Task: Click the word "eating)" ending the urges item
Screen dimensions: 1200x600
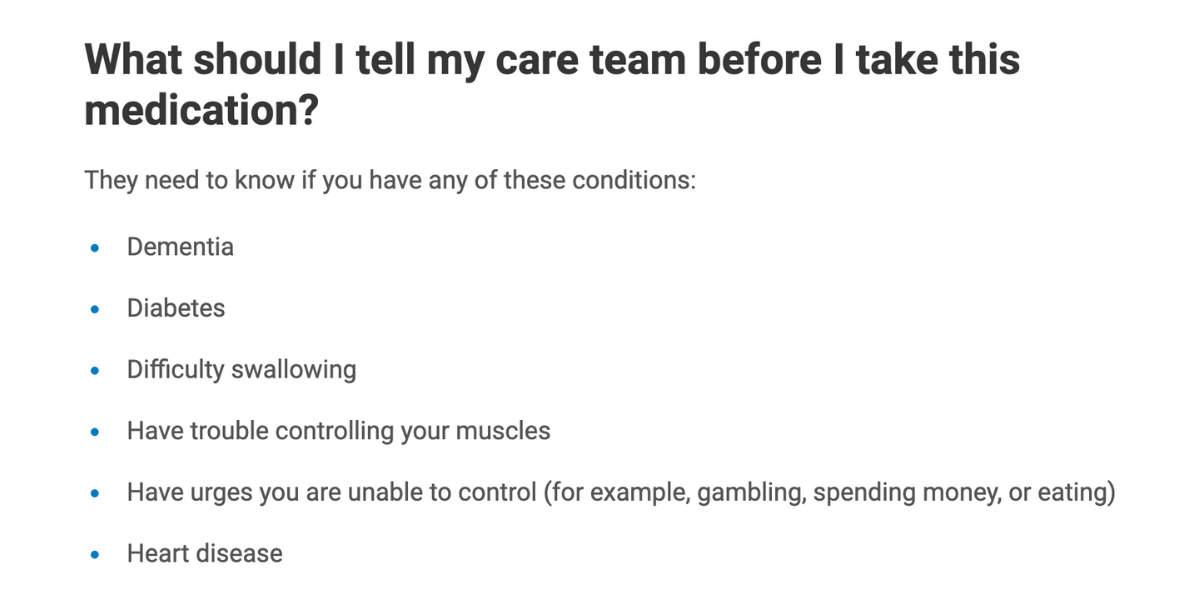Action: click(1079, 493)
